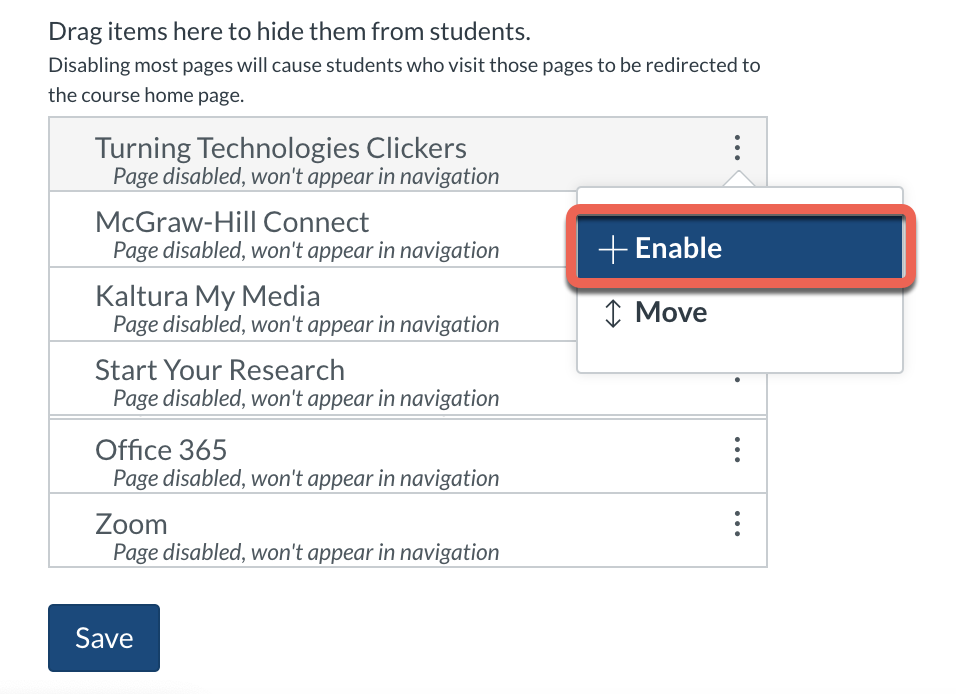Click the up-down arrow icon beside Move
Screen dimensions: 956x694
tap(614, 313)
